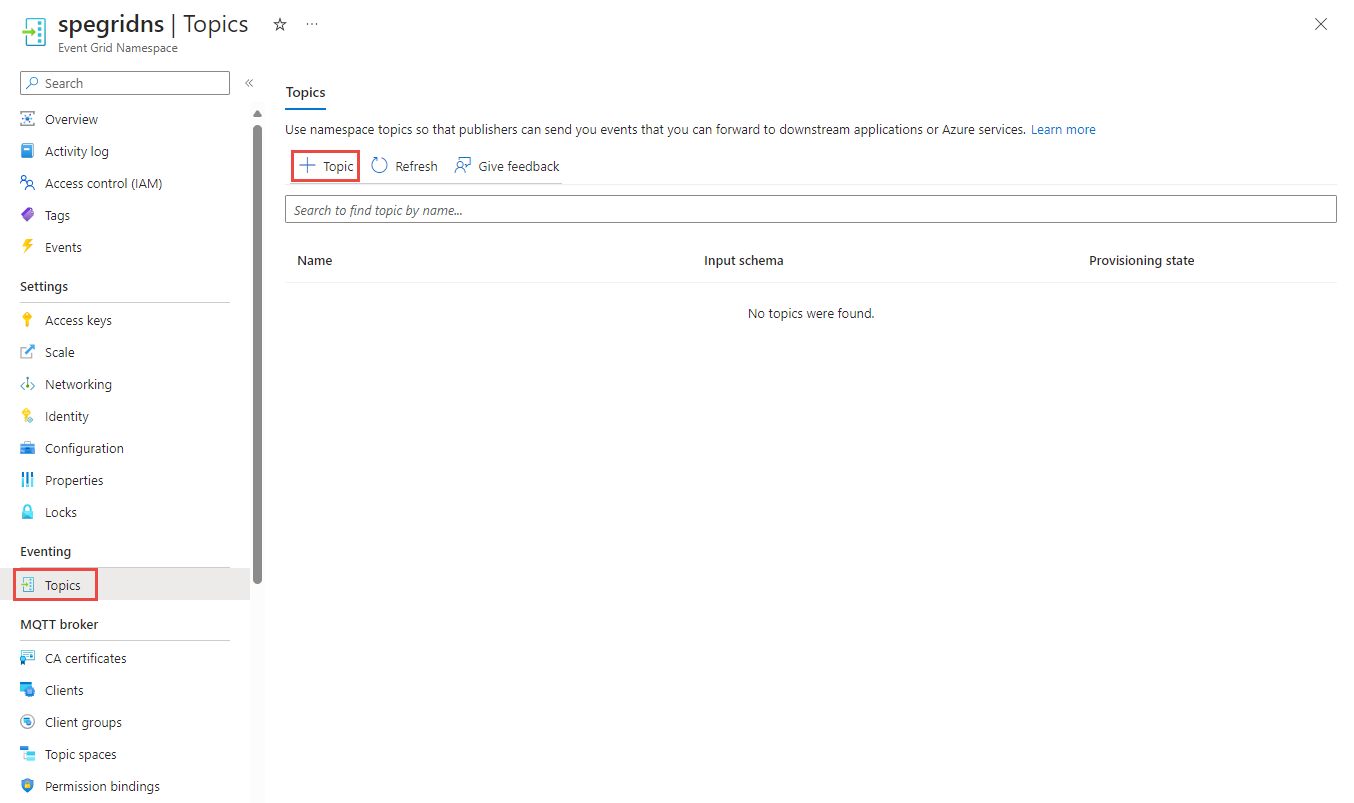Open the ellipsis more options menu
The width and height of the screenshot is (1354, 803).
click(x=312, y=24)
